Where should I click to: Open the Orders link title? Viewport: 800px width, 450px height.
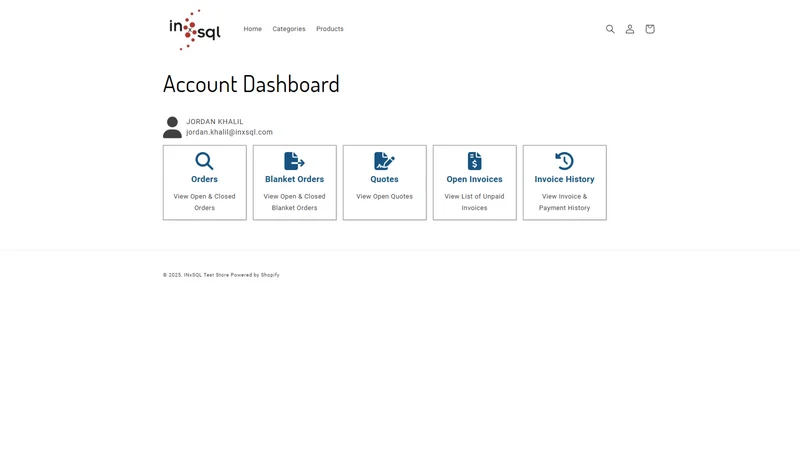204,179
